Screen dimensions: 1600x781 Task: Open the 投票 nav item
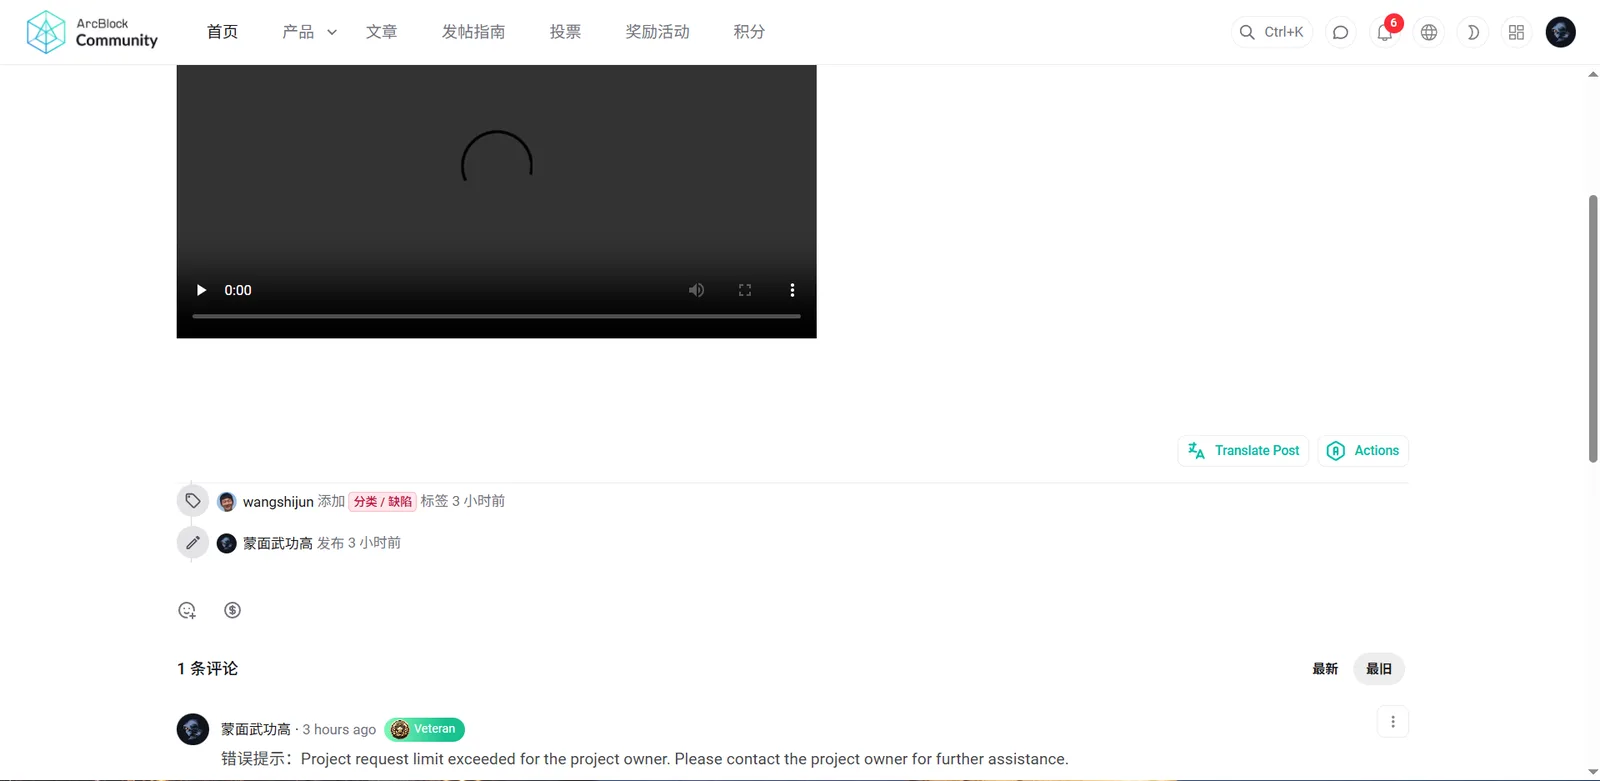[x=565, y=32]
